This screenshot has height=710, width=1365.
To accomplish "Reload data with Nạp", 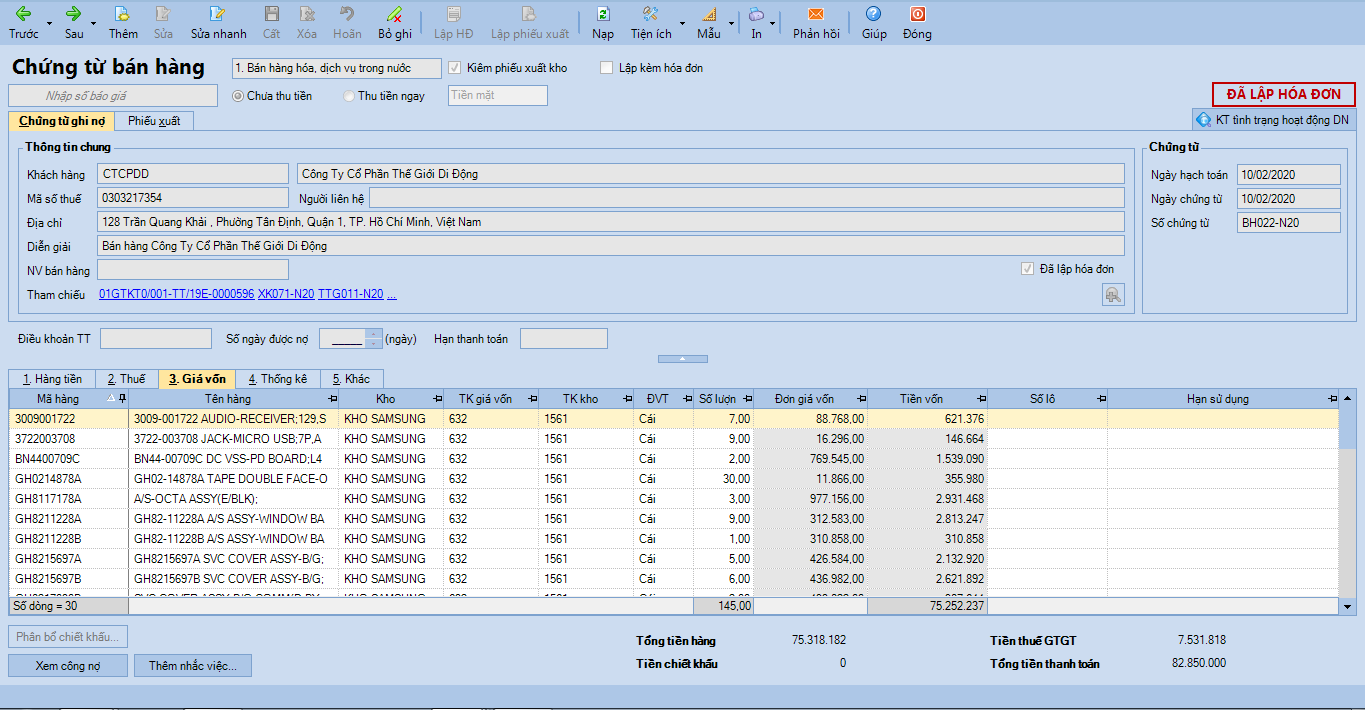I will tap(603, 23).
